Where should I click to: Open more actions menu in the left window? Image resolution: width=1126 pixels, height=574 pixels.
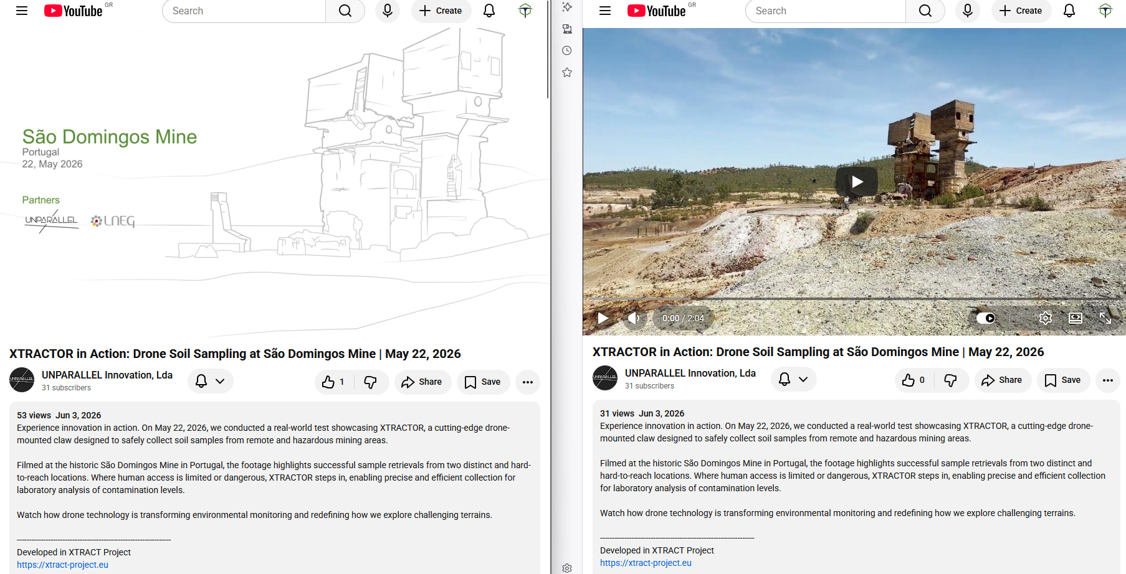click(x=528, y=382)
